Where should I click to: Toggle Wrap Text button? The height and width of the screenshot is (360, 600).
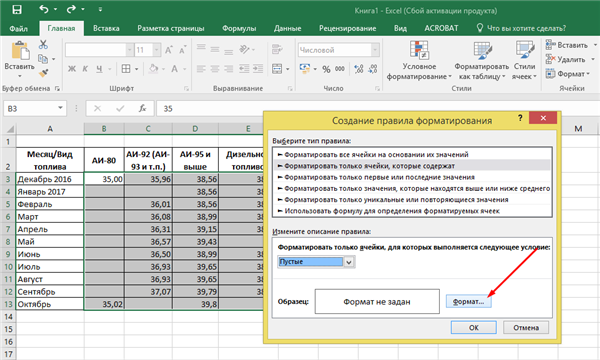tap(277, 49)
